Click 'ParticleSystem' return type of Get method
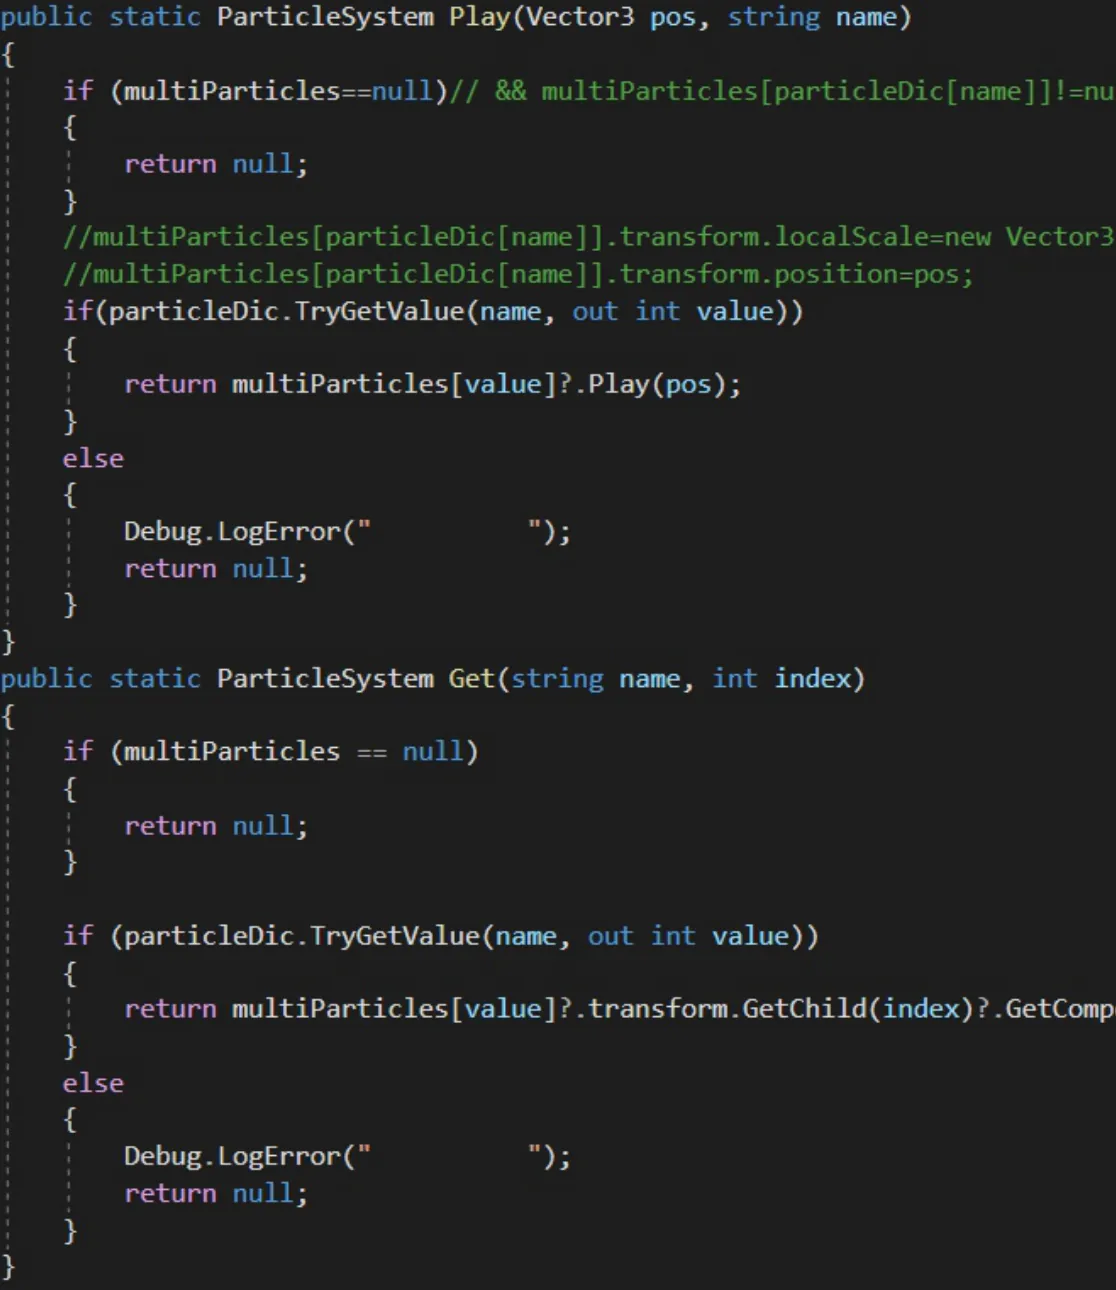The width and height of the screenshot is (1116, 1290). [325, 679]
